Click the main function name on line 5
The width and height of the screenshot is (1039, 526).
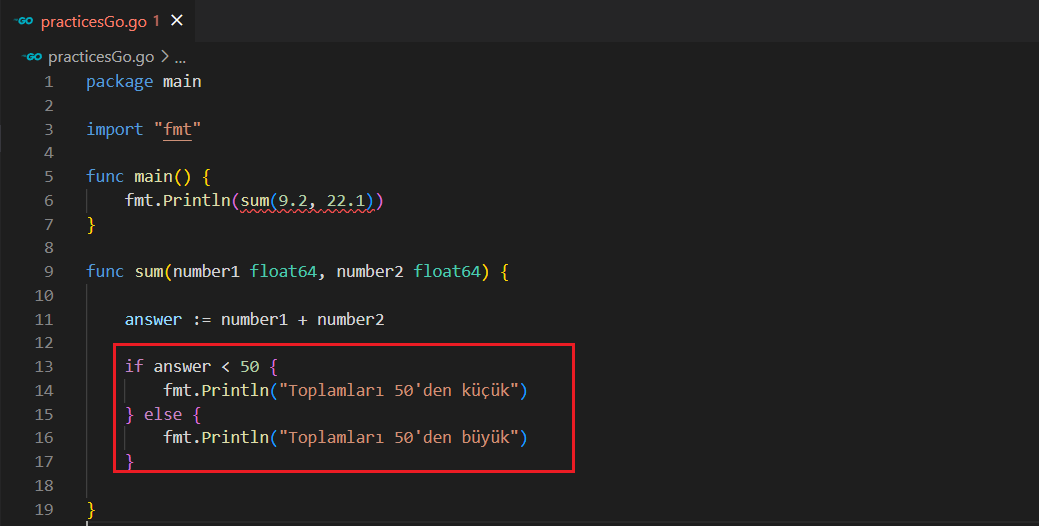[153, 176]
